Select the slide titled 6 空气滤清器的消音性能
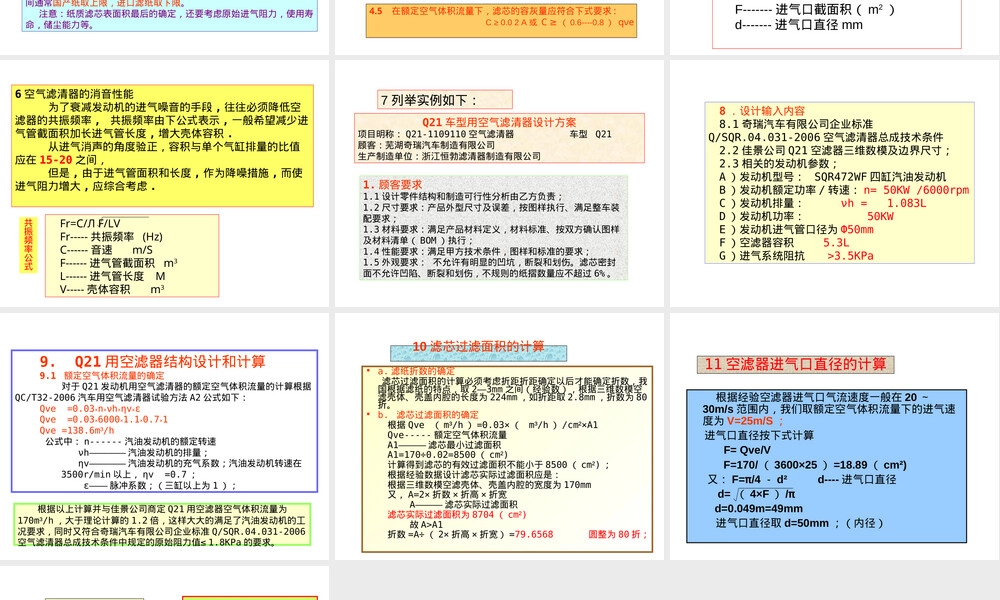1000x600 pixels. pos(165,184)
